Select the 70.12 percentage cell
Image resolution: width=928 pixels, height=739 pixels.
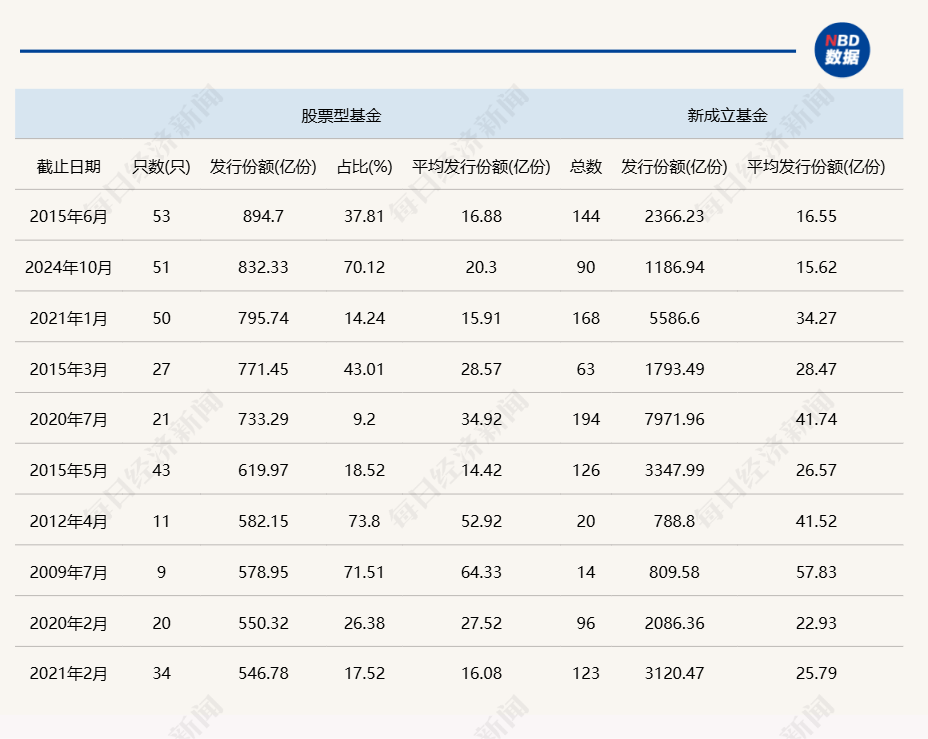365,267
